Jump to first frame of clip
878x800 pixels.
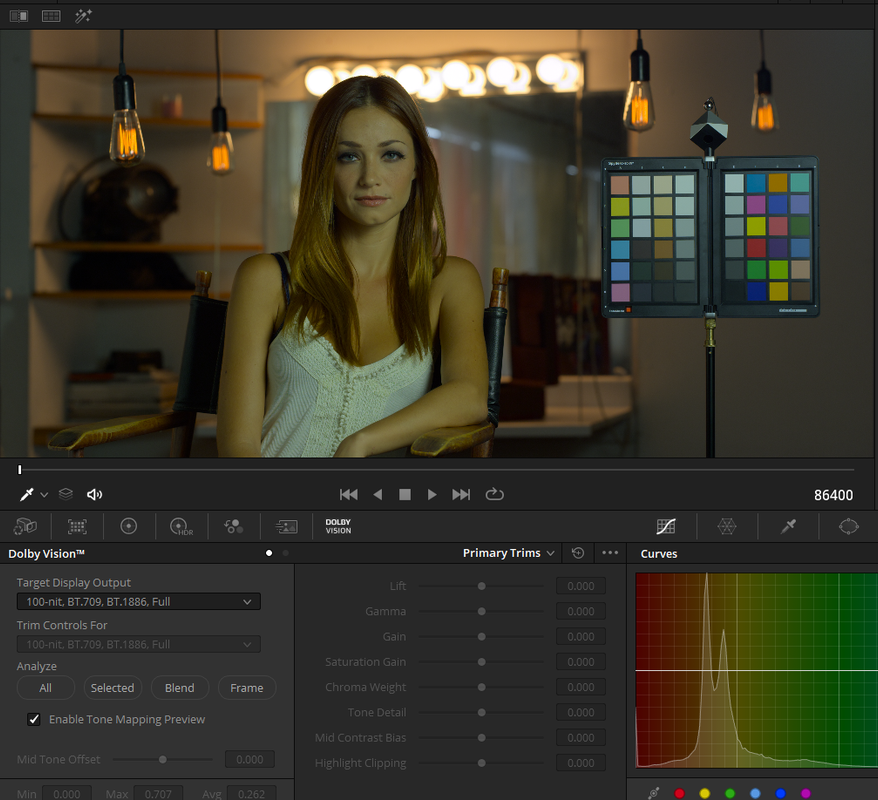click(348, 494)
